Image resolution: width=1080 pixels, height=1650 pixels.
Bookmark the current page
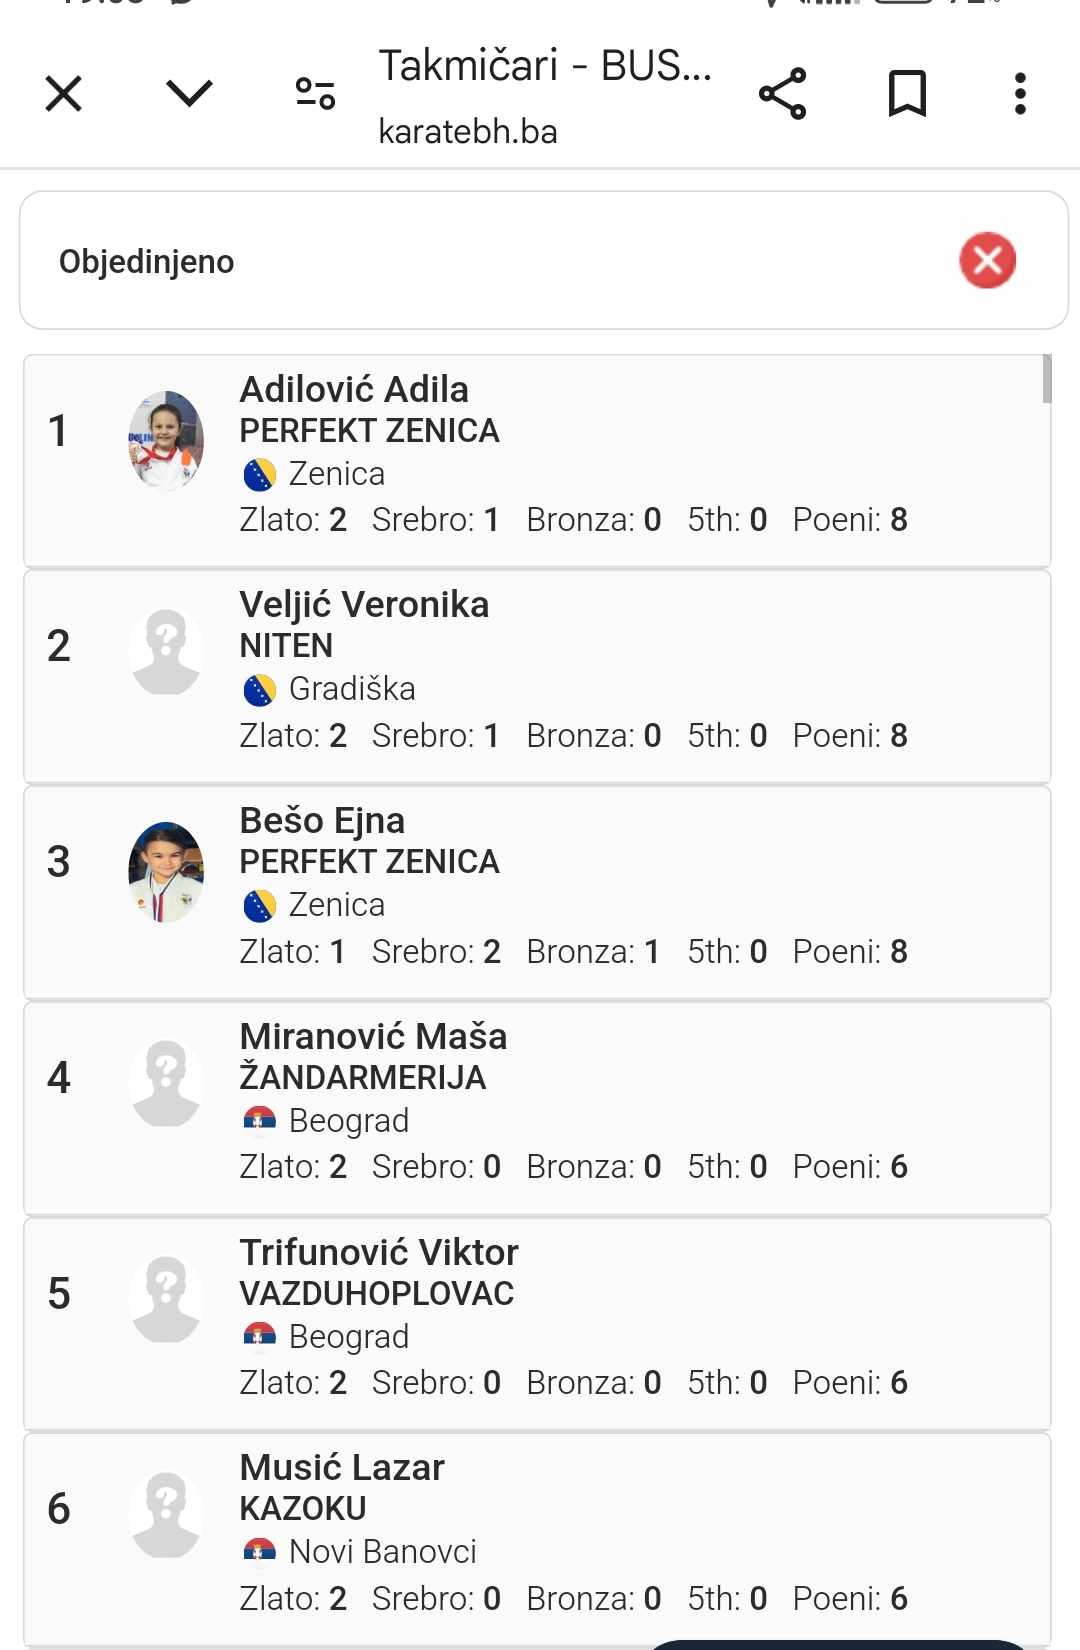coord(907,94)
